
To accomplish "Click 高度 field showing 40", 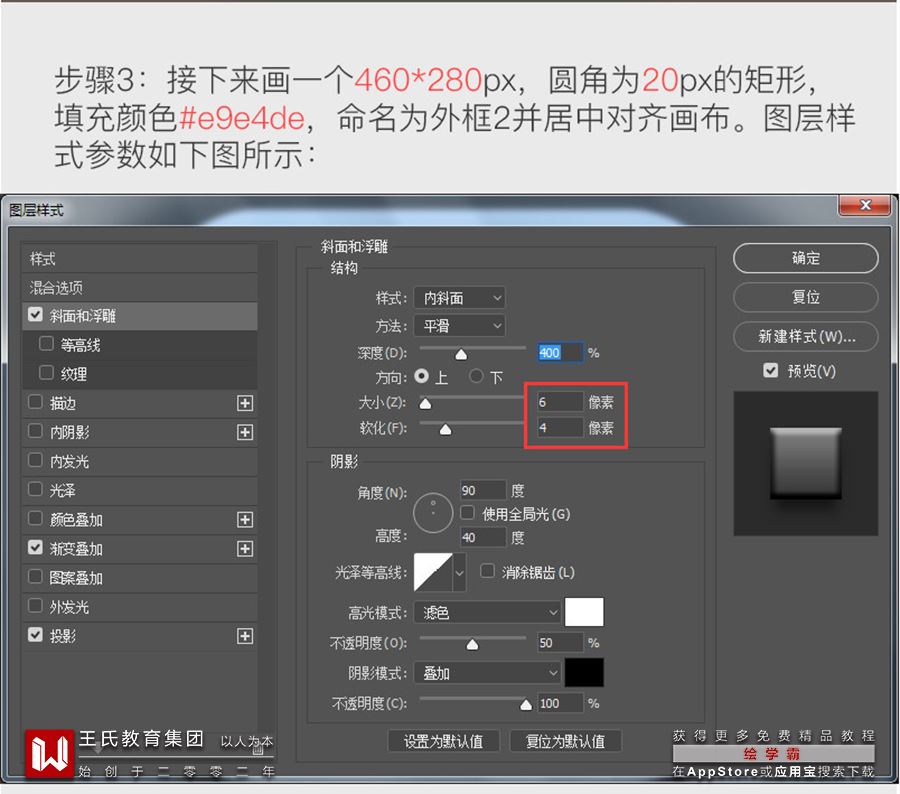I will coord(483,537).
